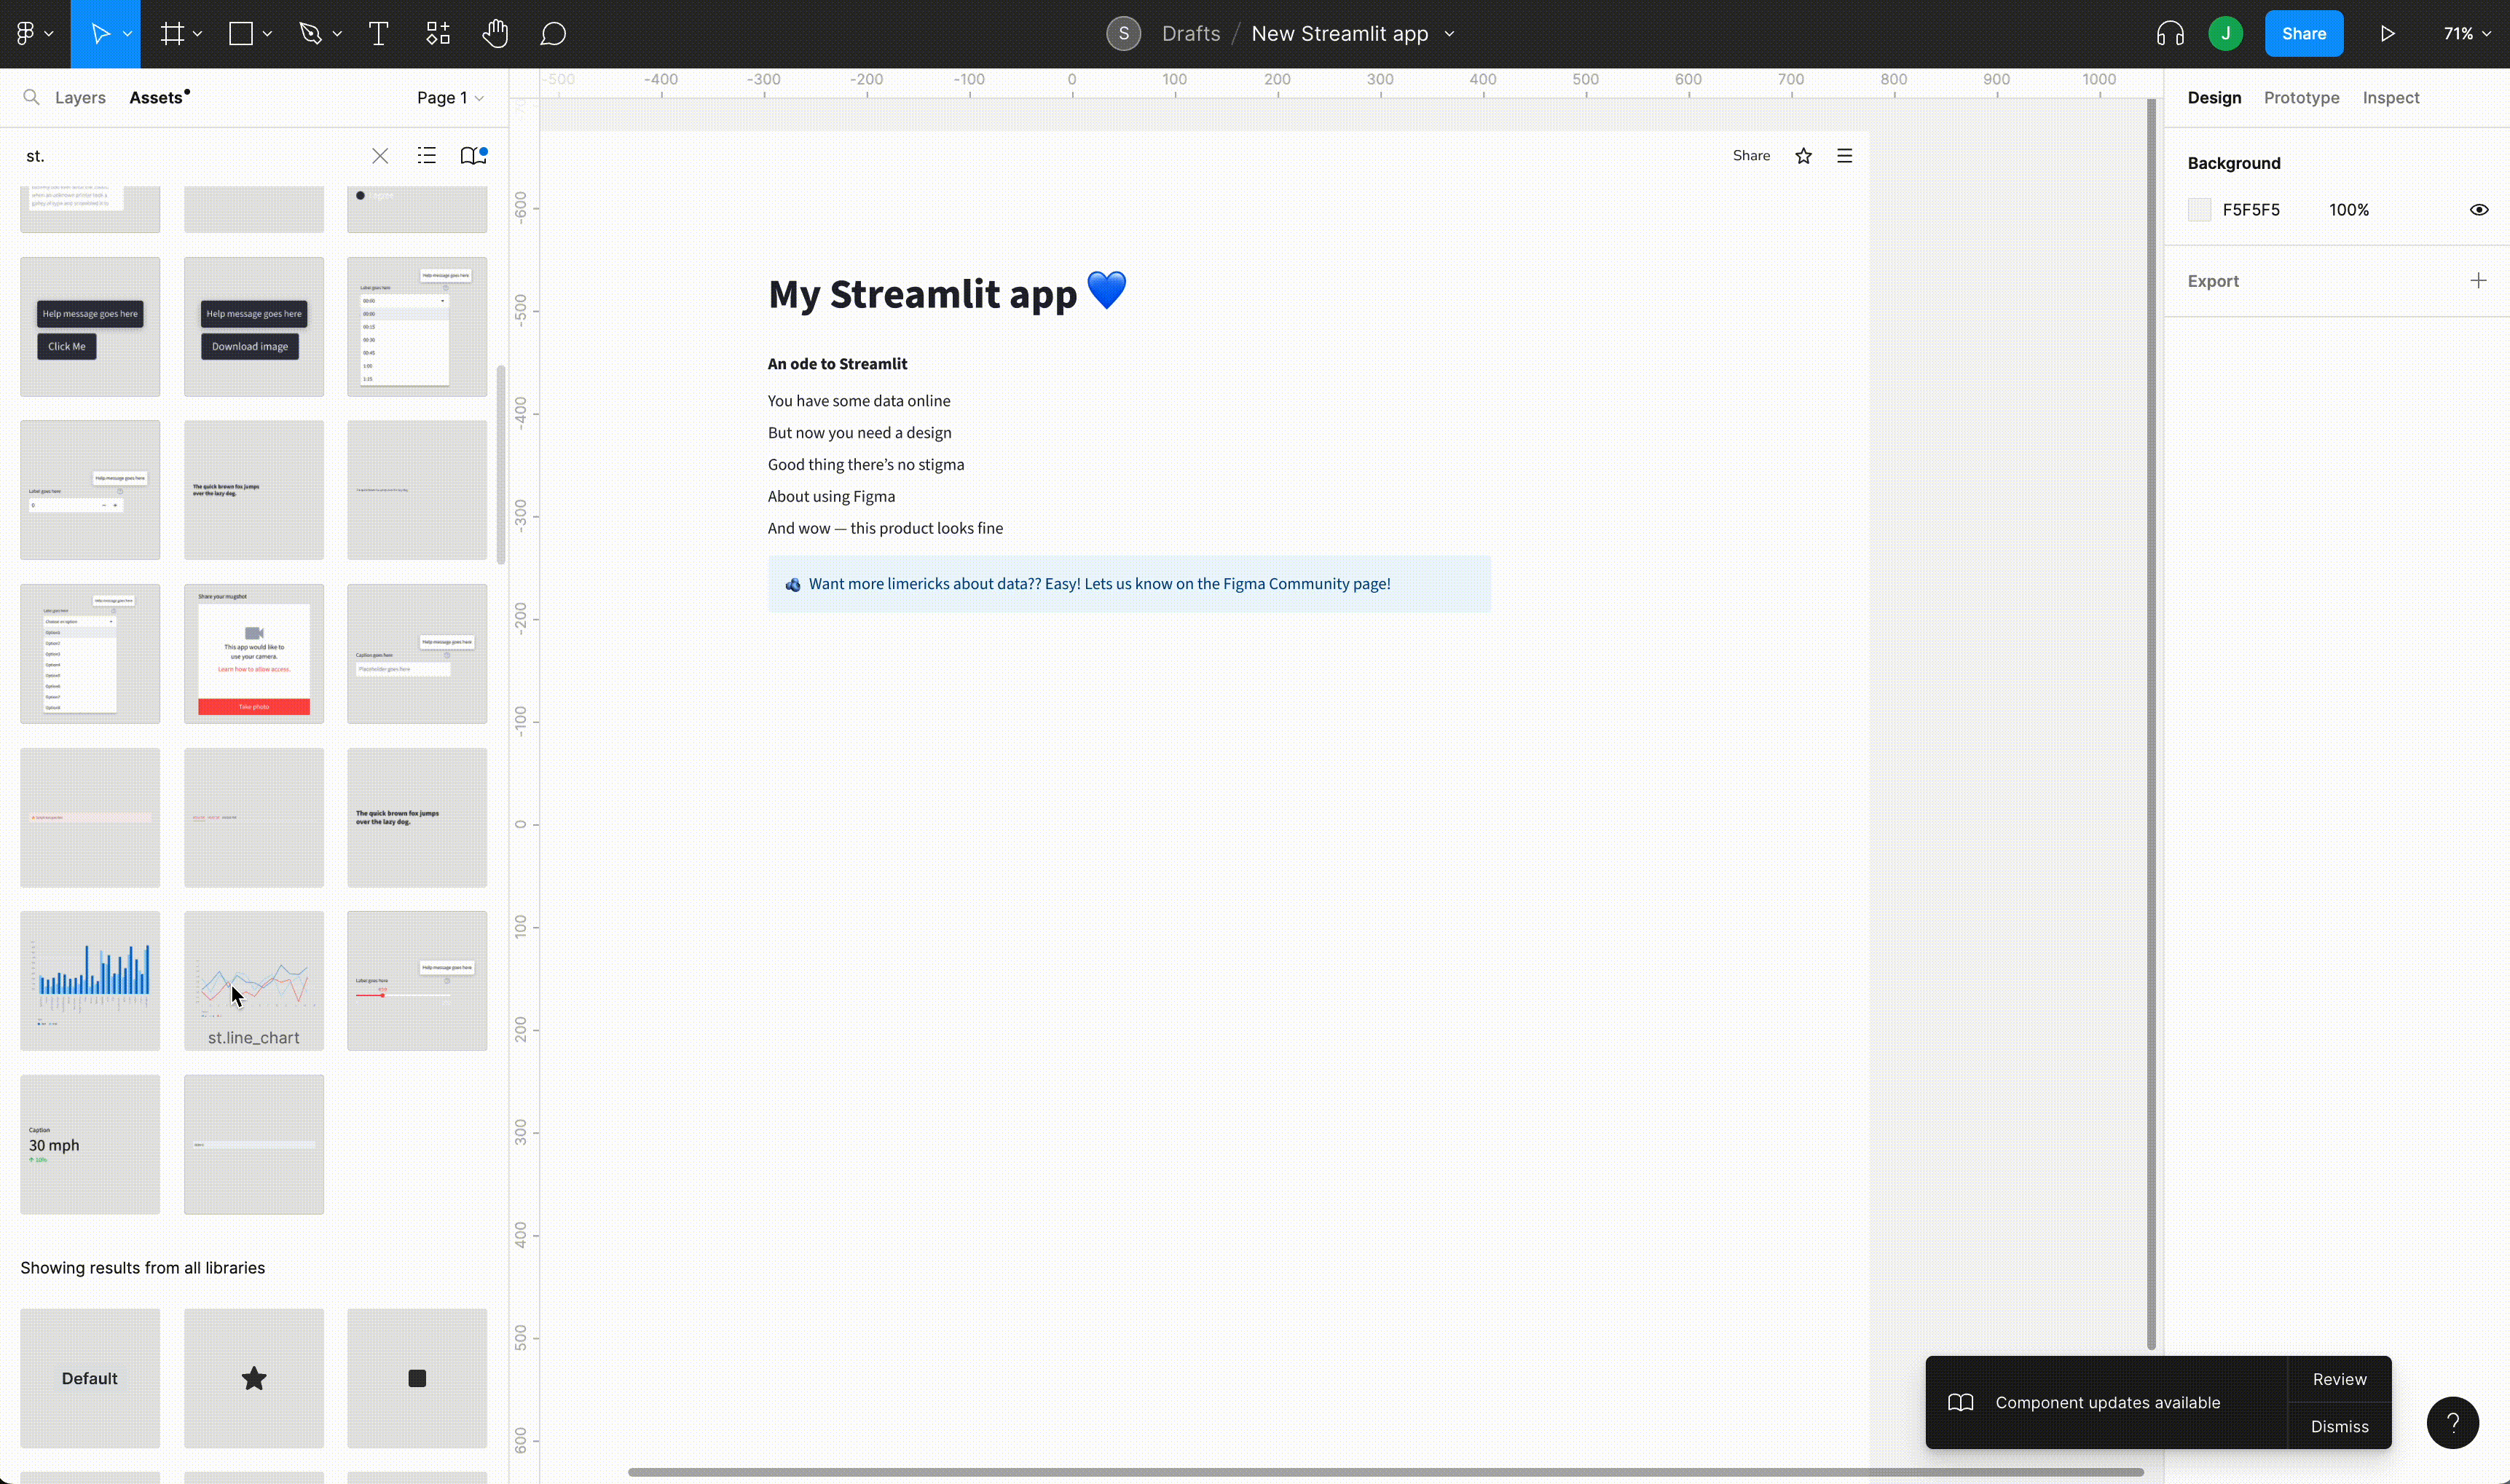The height and width of the screenshot is (1484, 2510).
Task: Select the Rectangle shape tool
Action: click(x=241, y=33)
